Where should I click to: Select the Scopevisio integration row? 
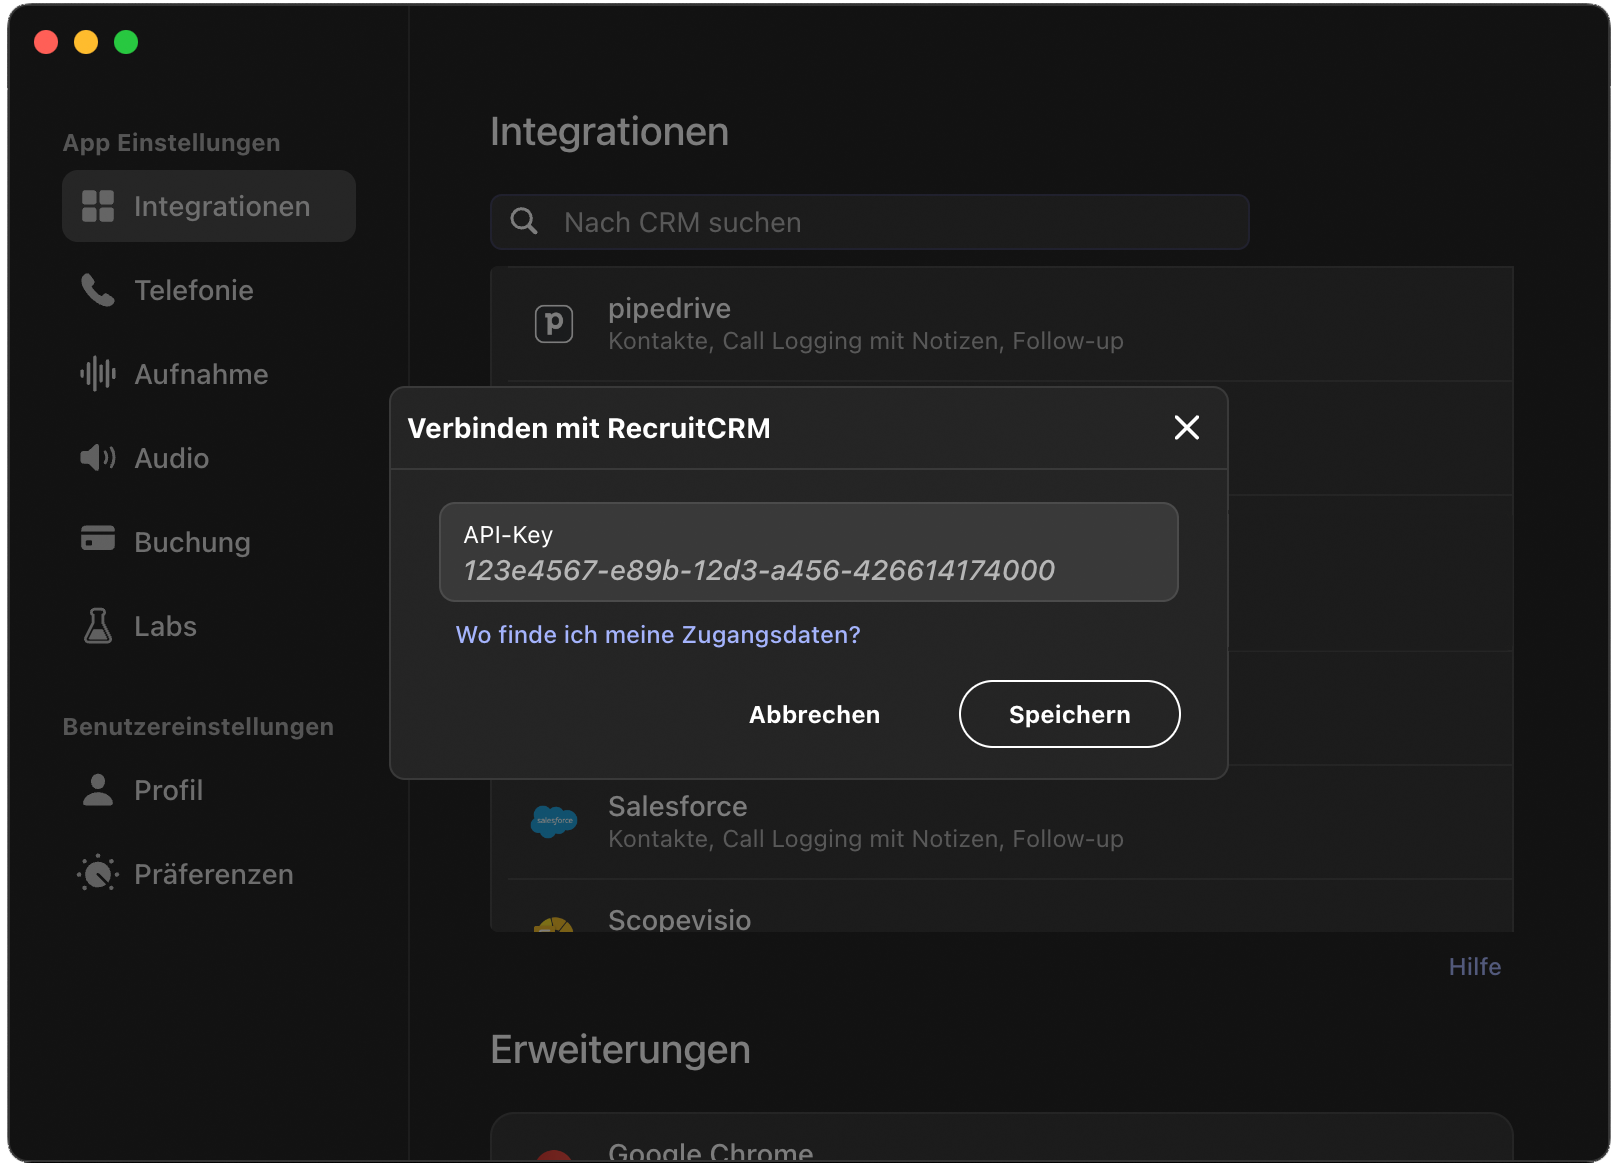click(x=1002, y=907)
